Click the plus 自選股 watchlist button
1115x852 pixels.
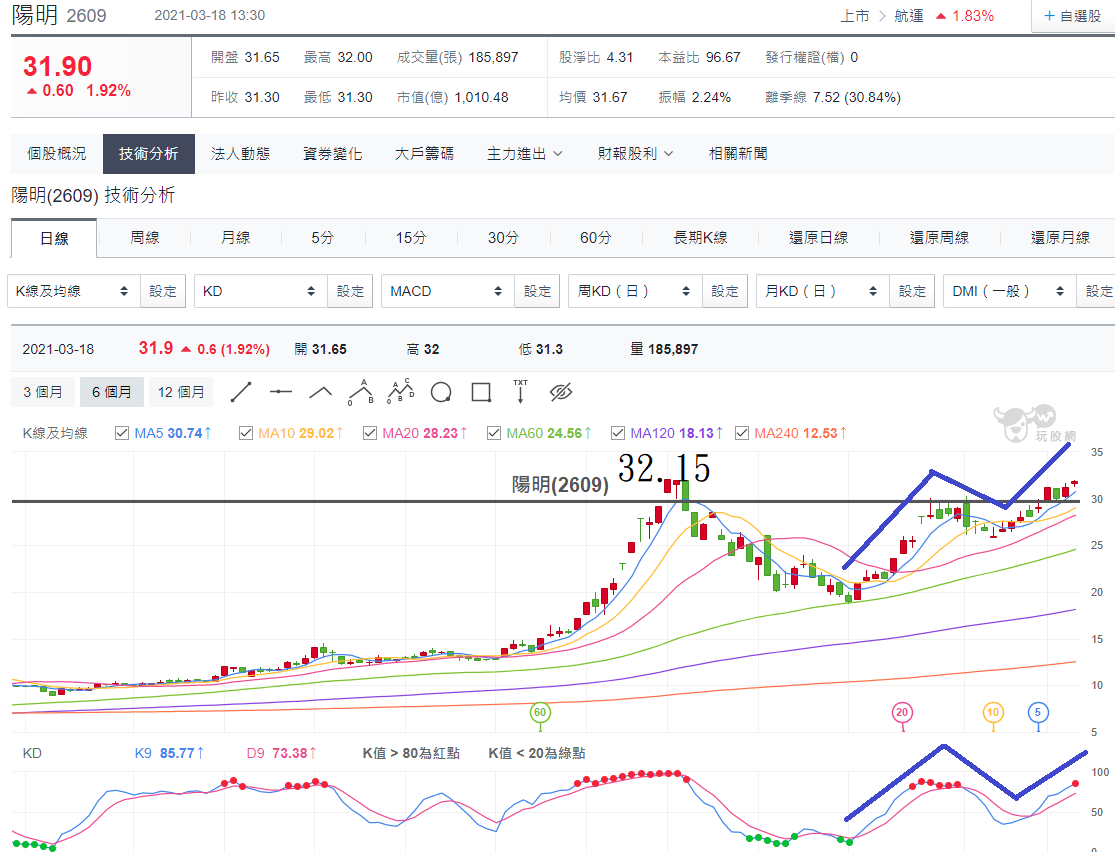[1072, 16]
